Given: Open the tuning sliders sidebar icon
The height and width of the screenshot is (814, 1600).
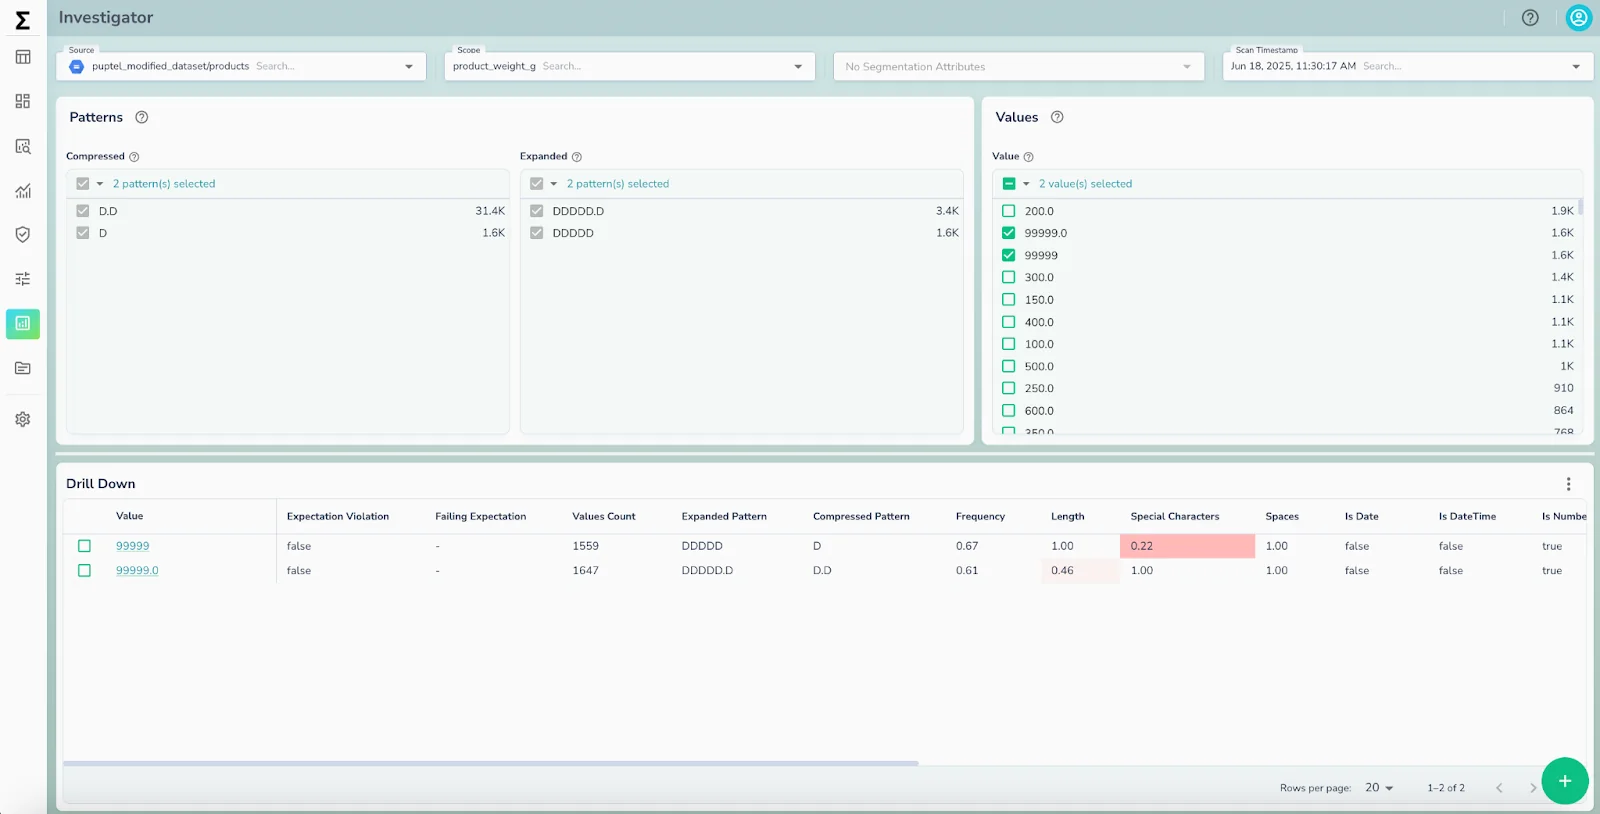Looking at the screenshot, I should pos(23,279).
